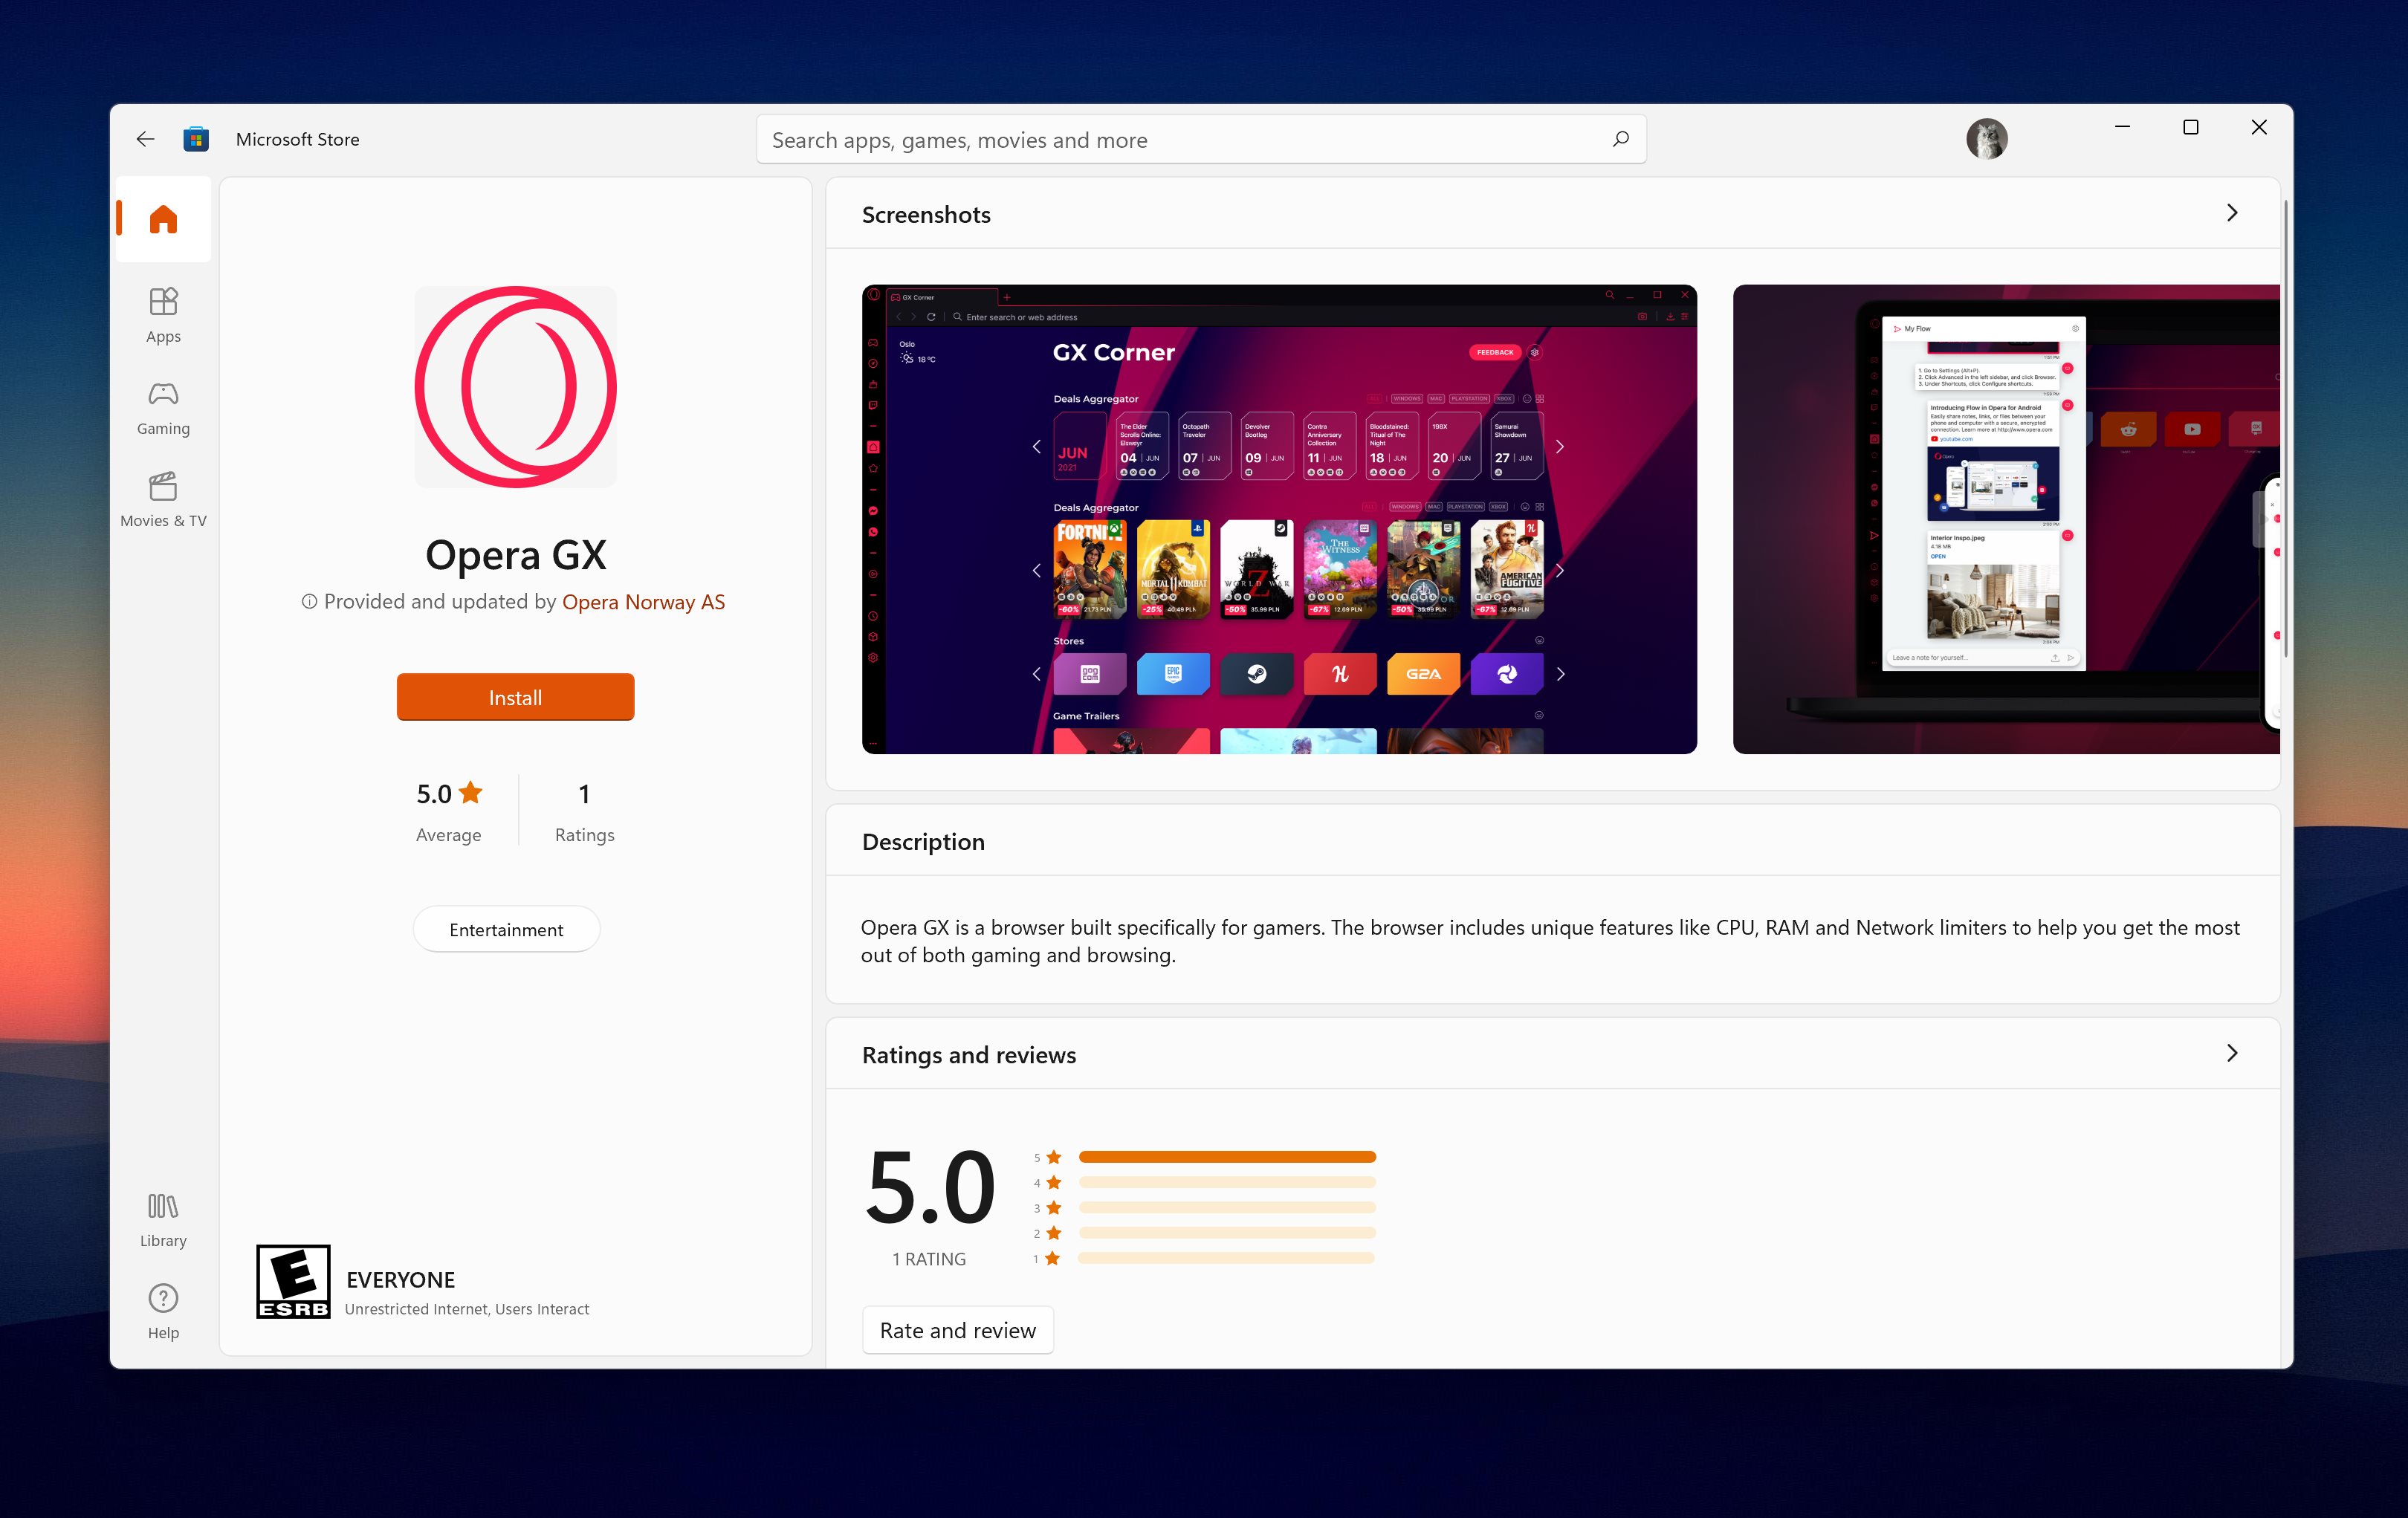Viewport: 2408px width, 1518px height.
Task: Open the Help question mark icon
Action: pos(163,1298)
